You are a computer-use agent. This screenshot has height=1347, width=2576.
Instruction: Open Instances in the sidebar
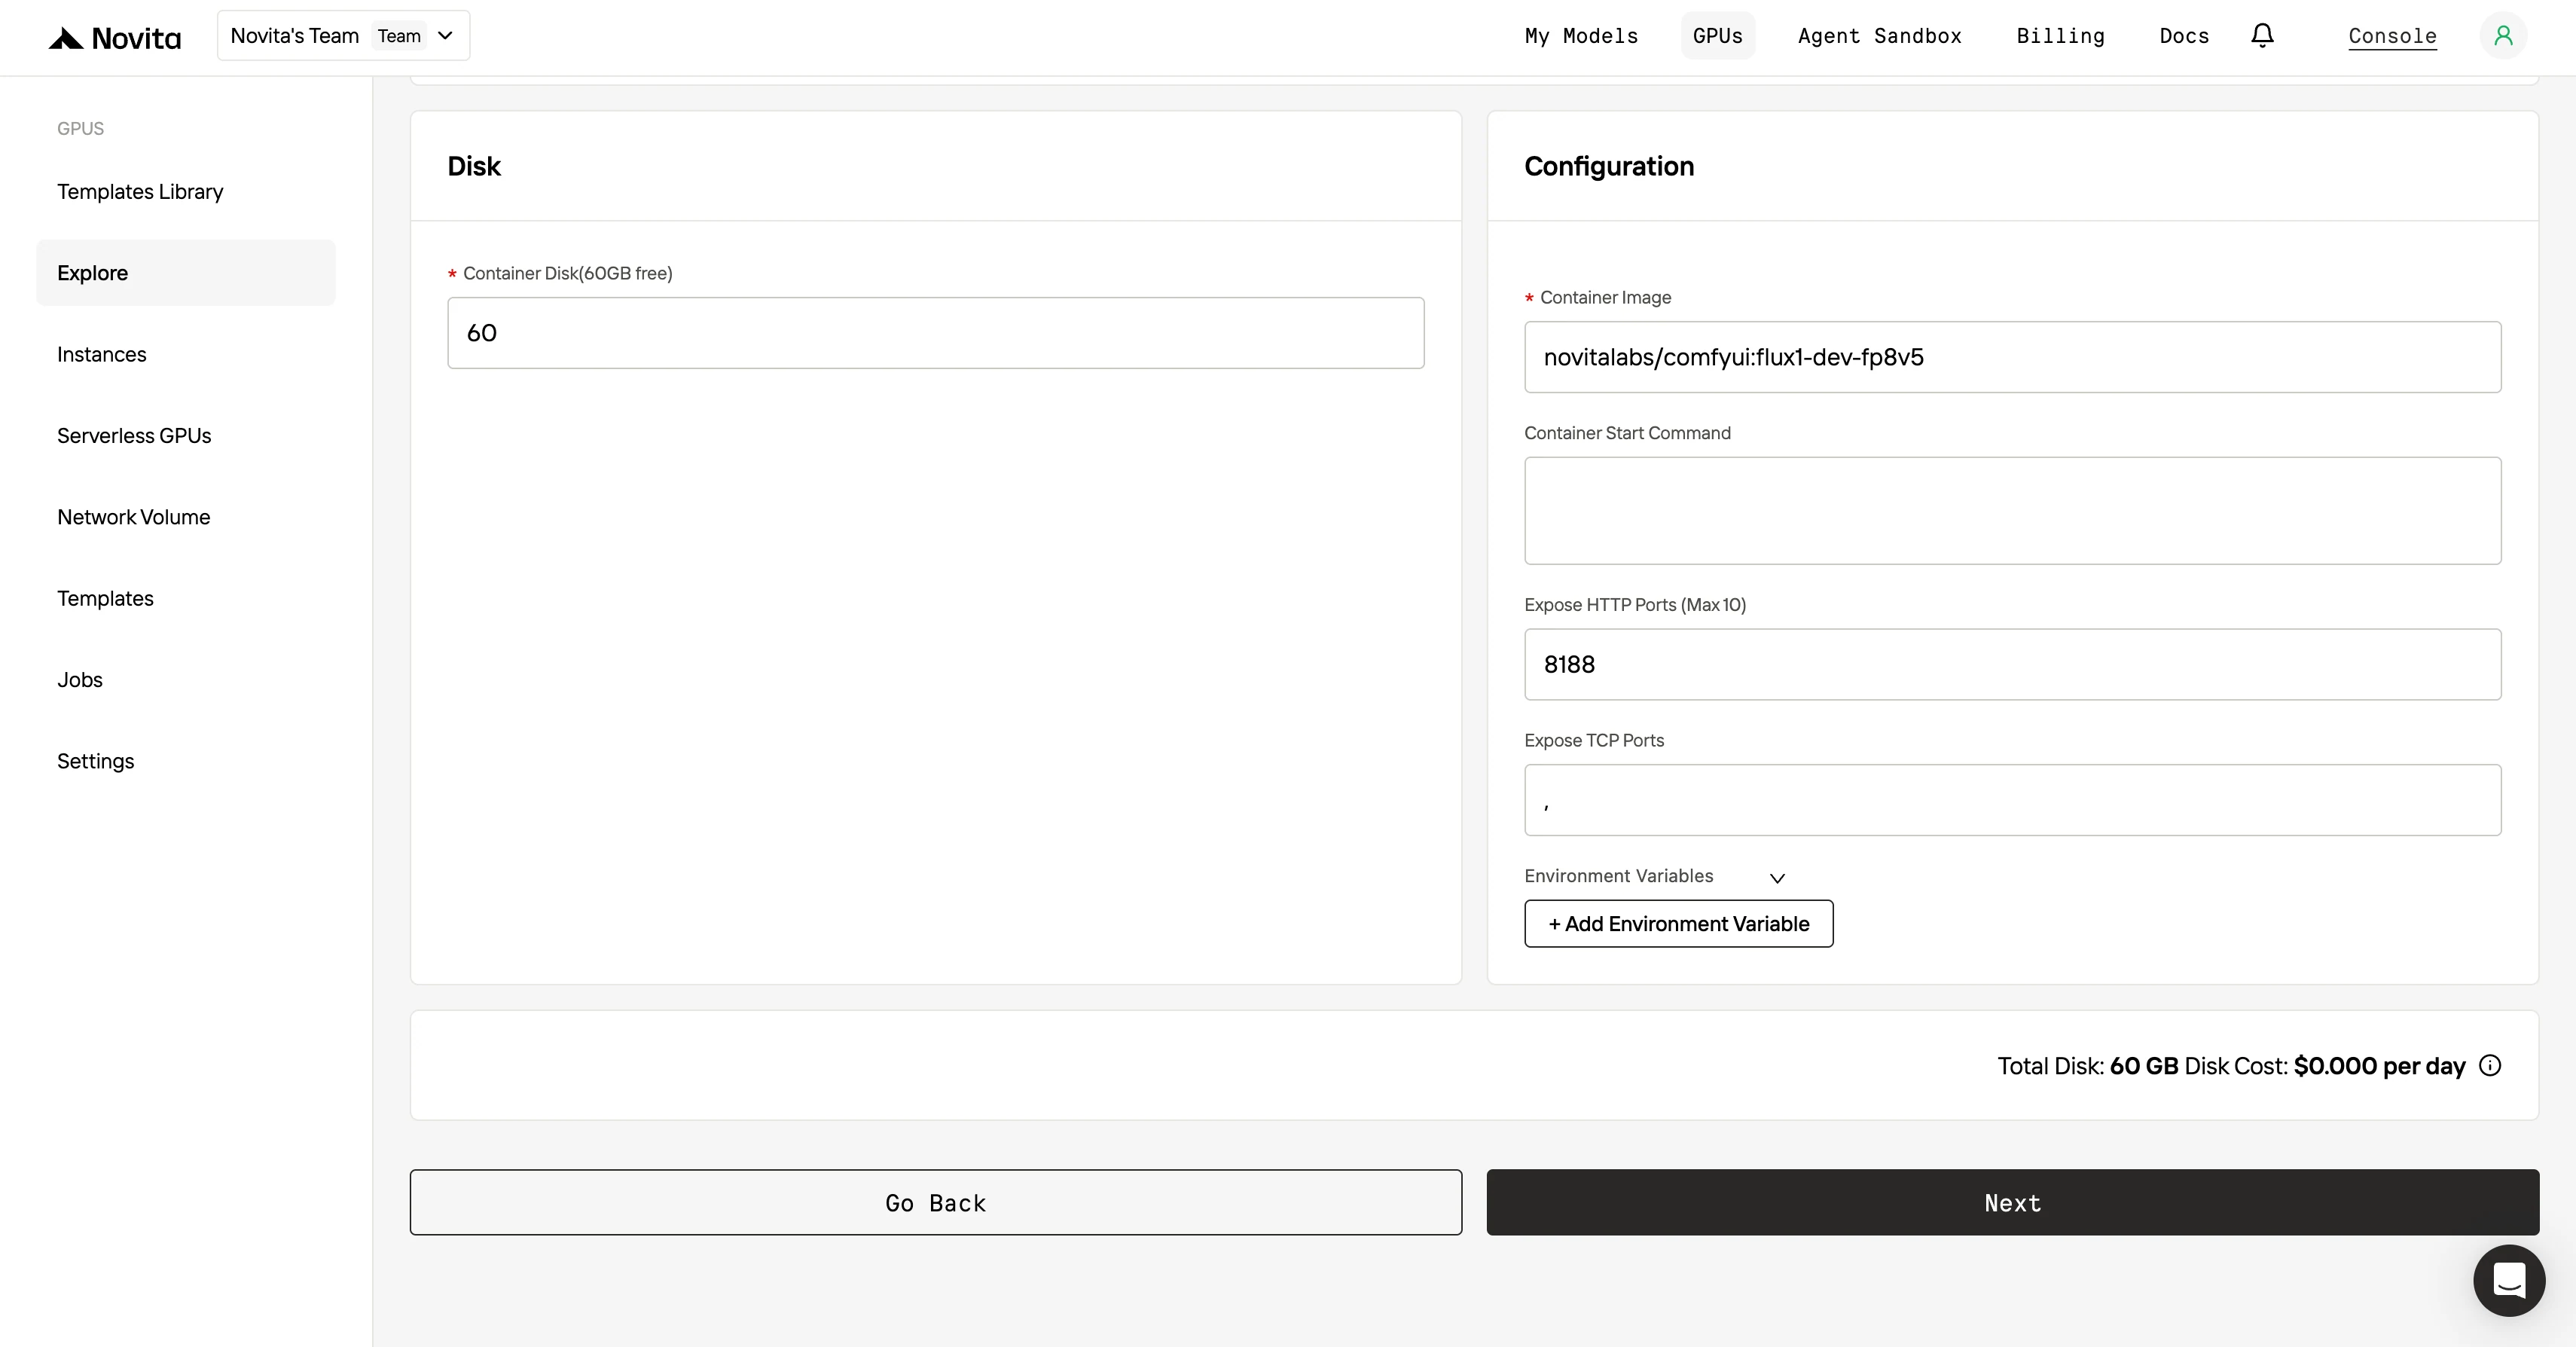pyautogui.click(x=186, y=354)
